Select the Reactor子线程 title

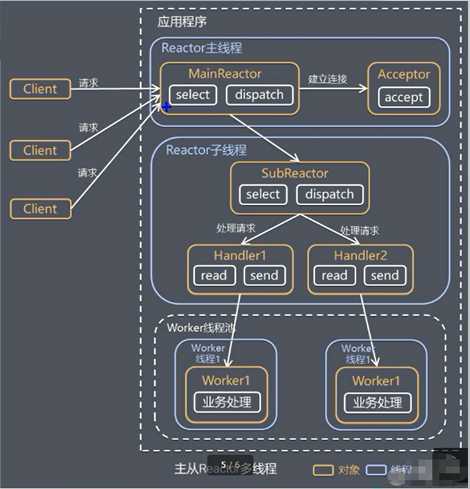206,150
